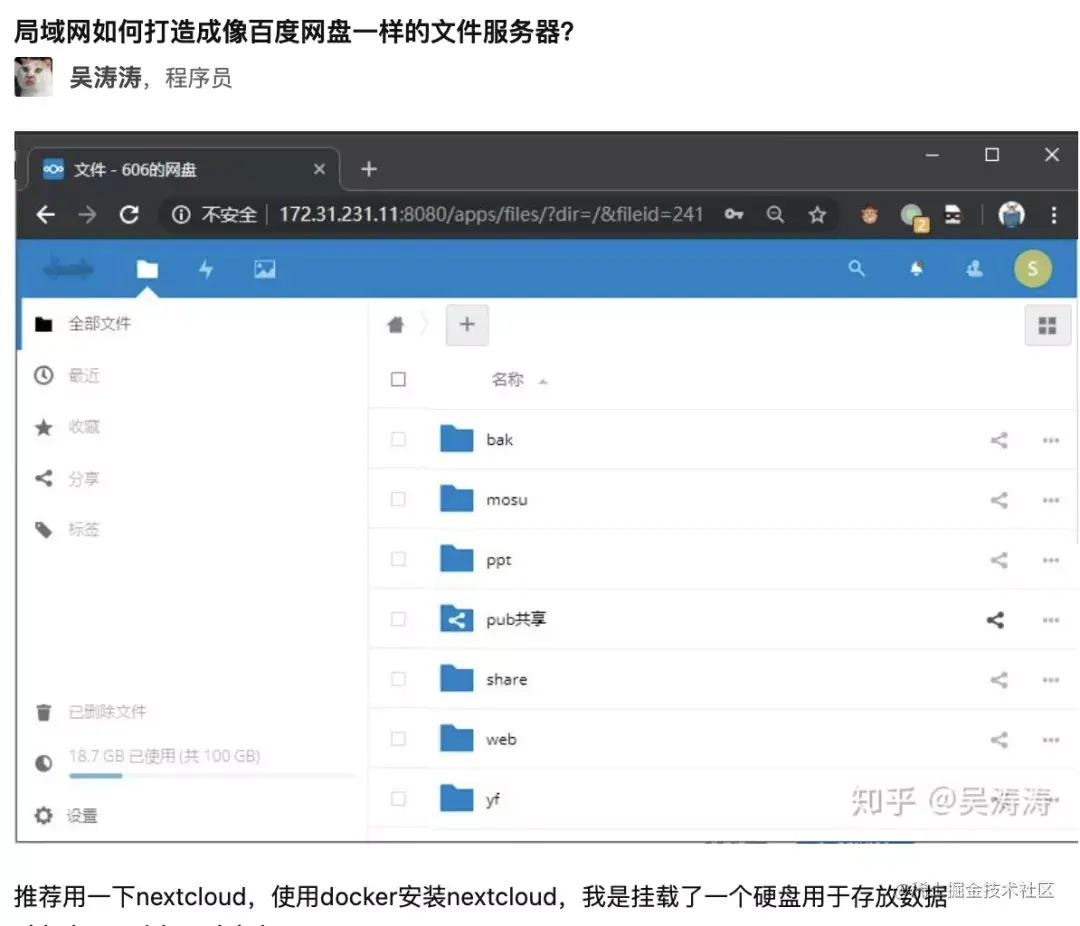The width and height of the screenshot is (1080, 926).
Task: Click the search magnifier in blue header
Action: (x=856, y=268)
